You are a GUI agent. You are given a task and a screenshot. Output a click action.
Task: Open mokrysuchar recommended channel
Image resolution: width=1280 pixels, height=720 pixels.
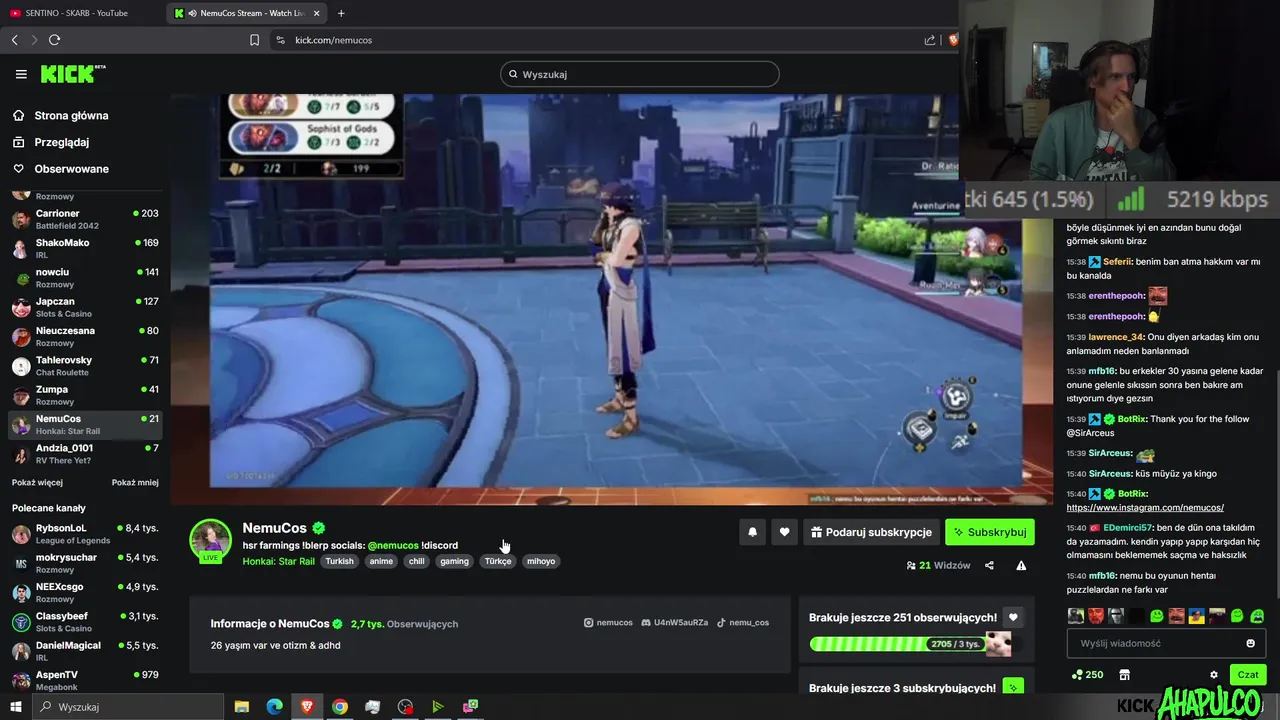click(x=84, y=563)
